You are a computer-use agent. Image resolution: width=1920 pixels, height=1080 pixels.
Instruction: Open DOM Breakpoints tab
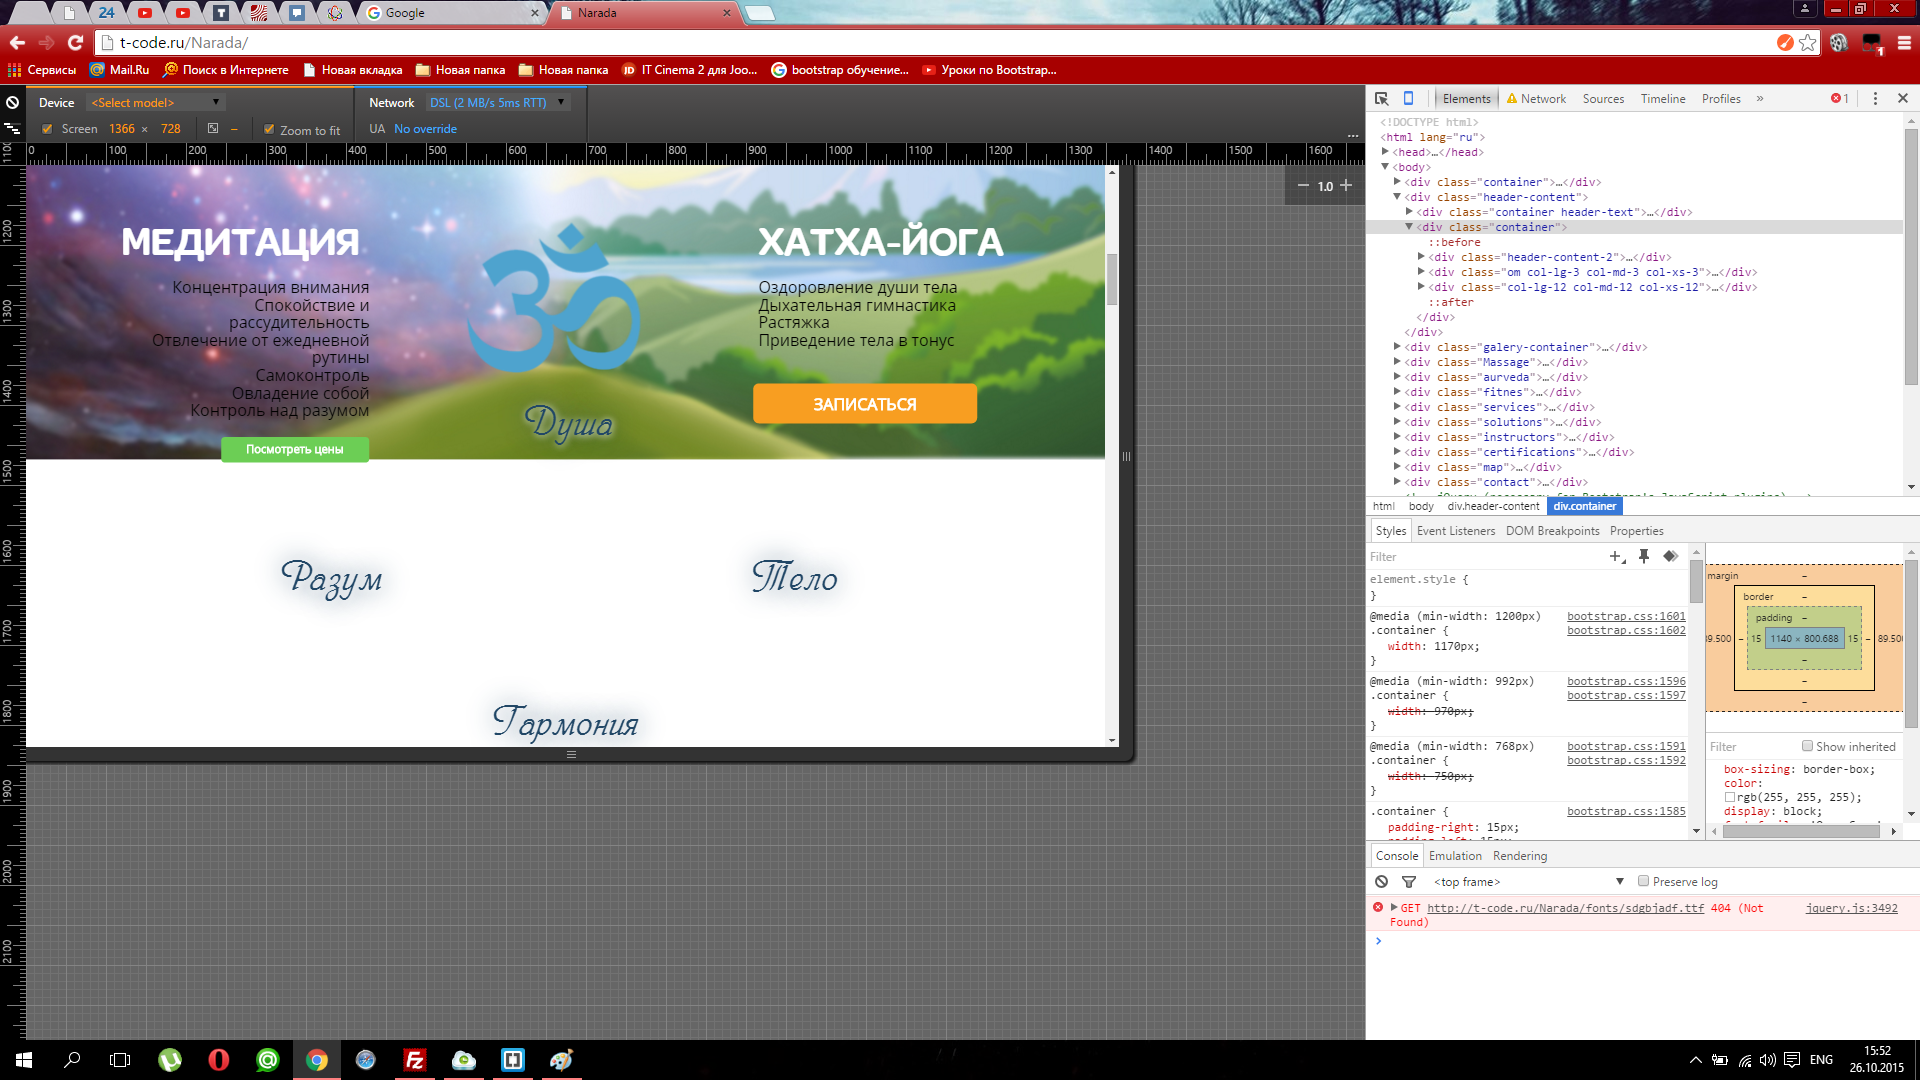(x=1553, y=531)
